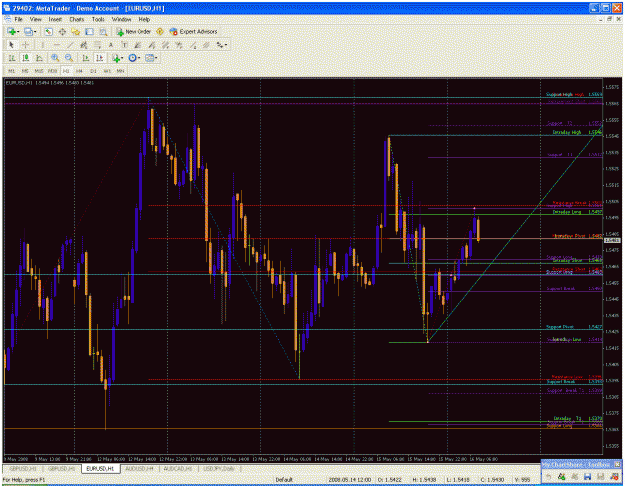Screen dimensions: 625x486
Task: Show the Terminal window icon
Action: pyautogui.click(x=89, y=31)
